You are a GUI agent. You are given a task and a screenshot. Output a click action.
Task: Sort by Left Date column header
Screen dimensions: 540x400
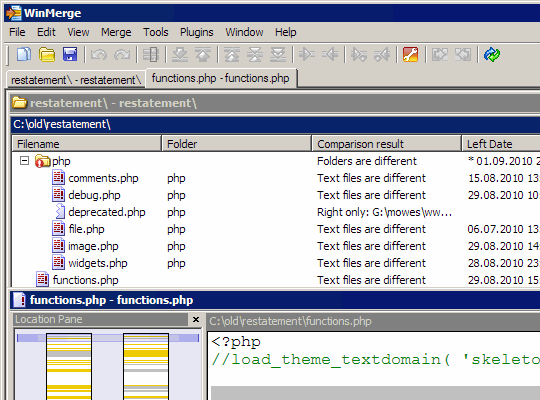pyautogui.click(x=501, y=144)
